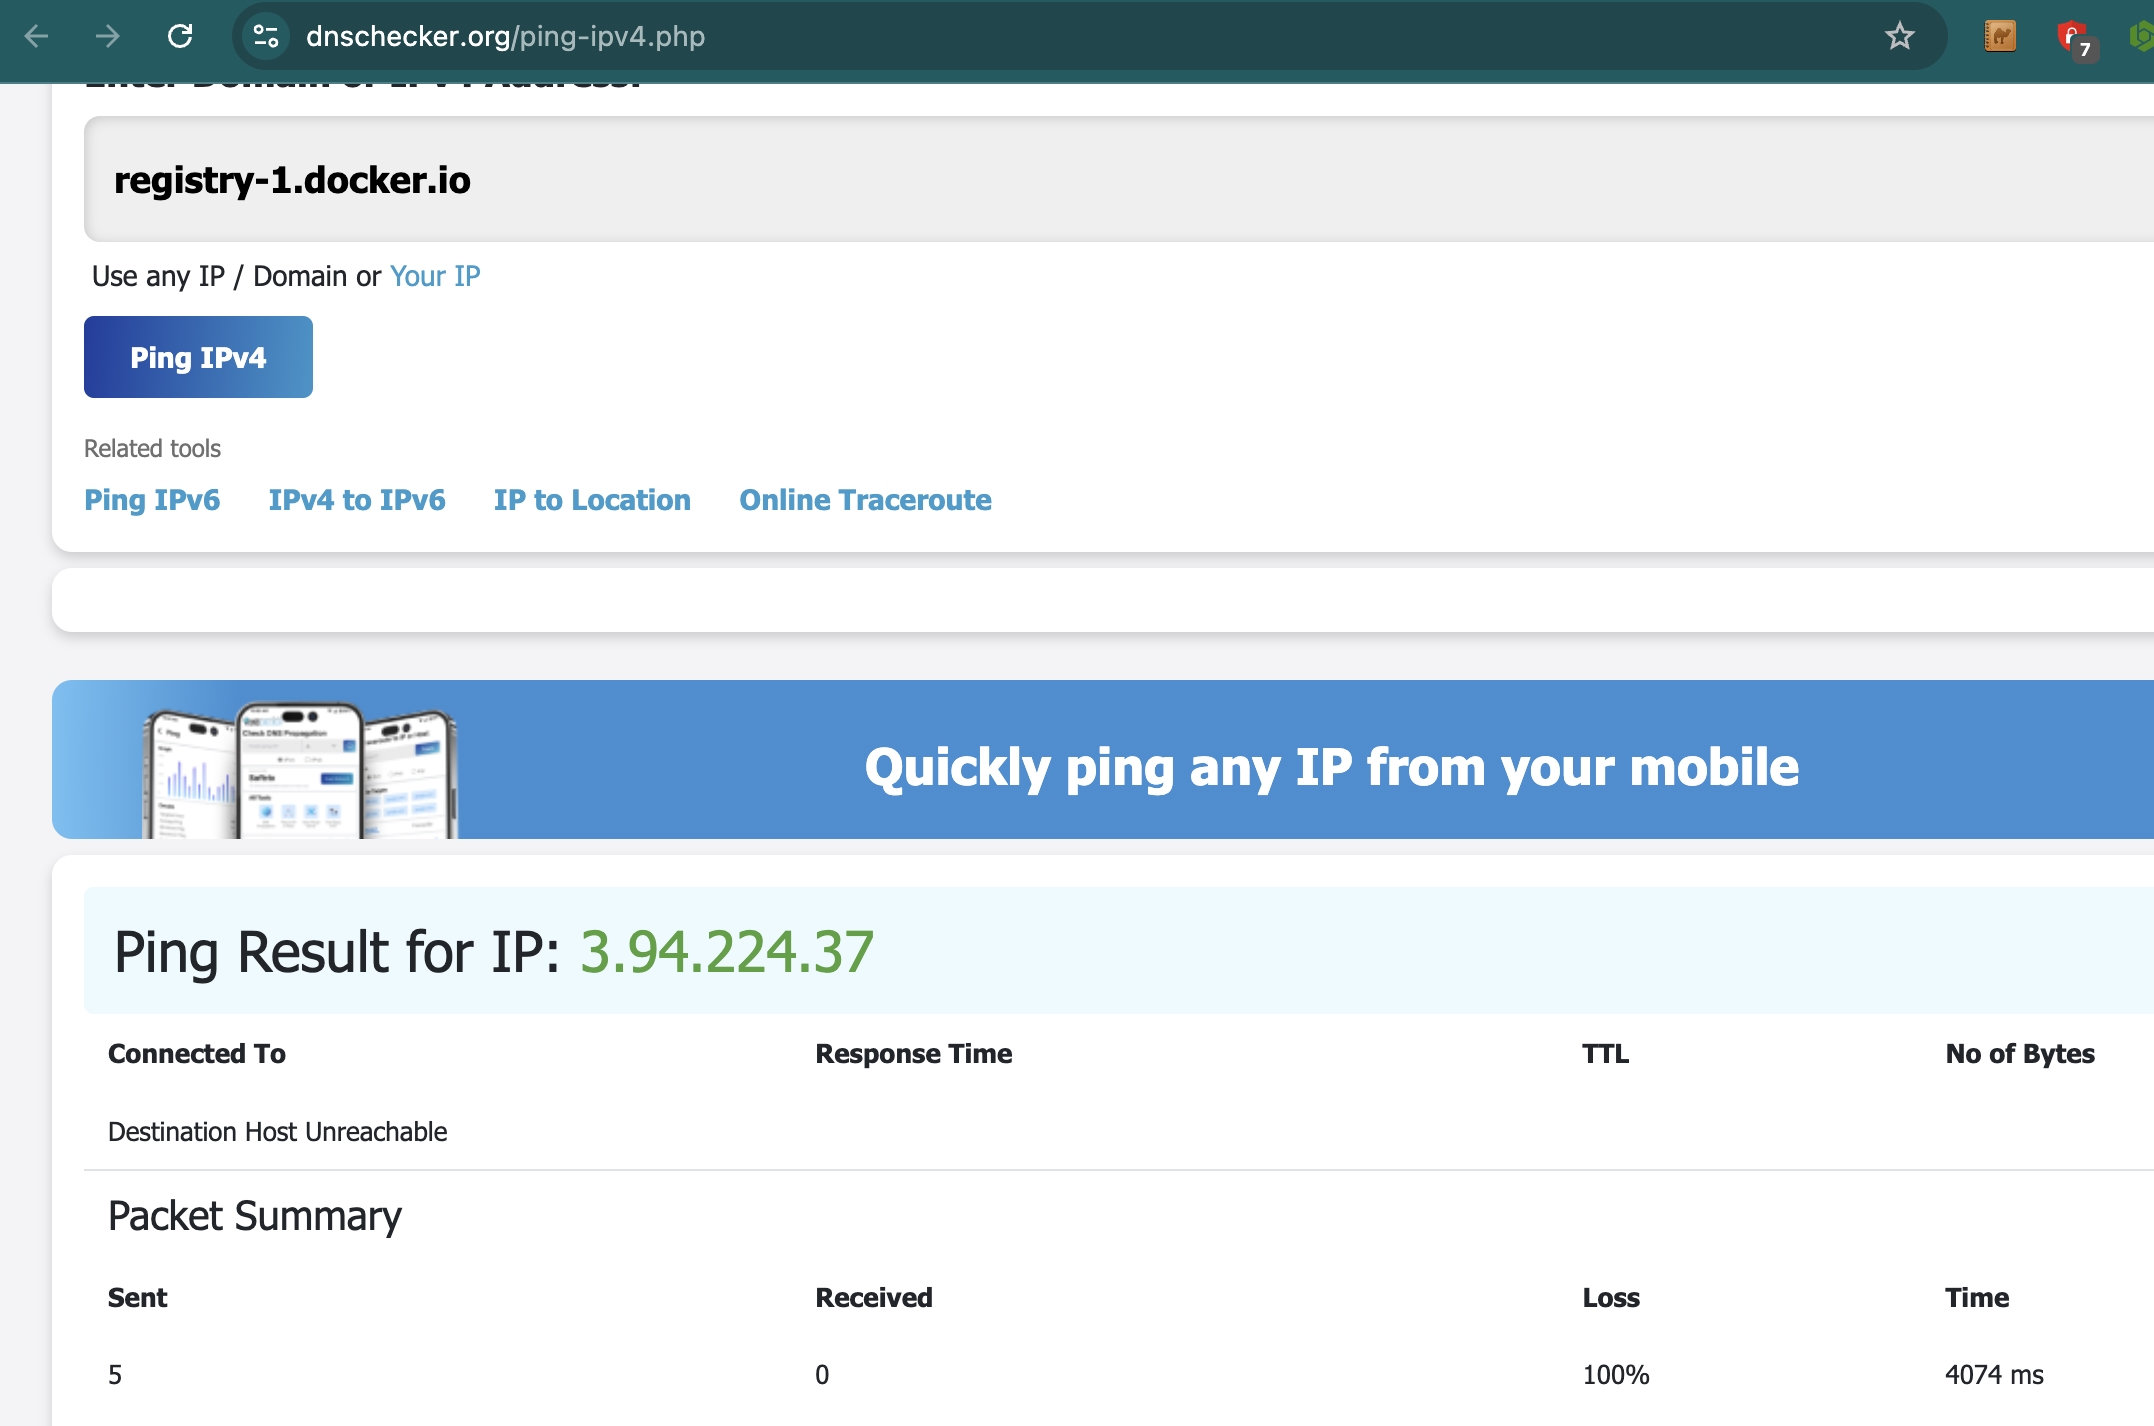Open the camel notebook browser extension
The height and width of the screenshot is (1426, 2154).
[x=1999, y=37]
